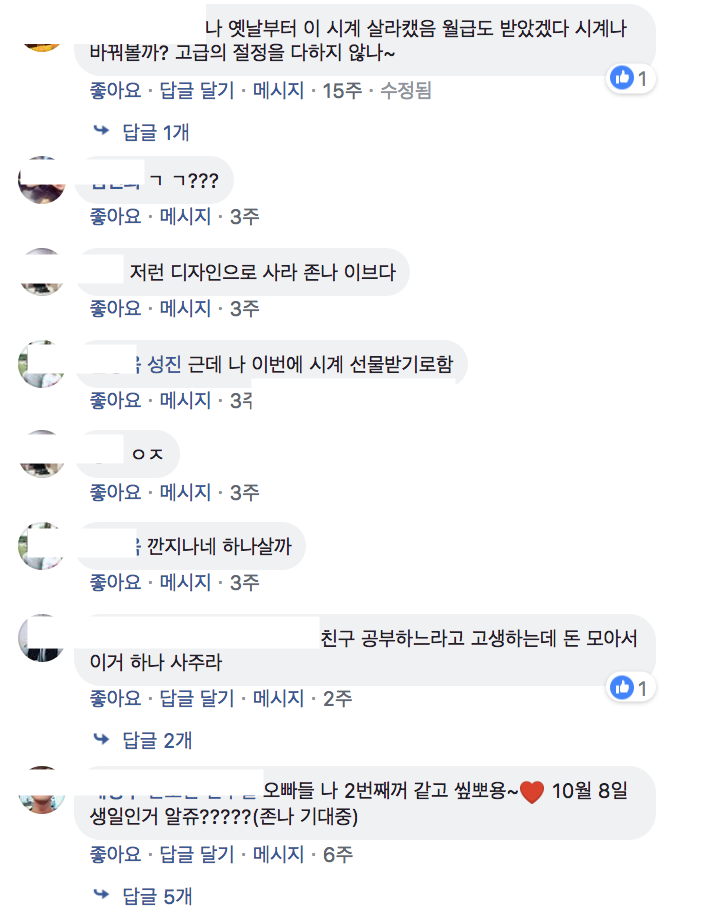Click the reply arrow icon beside '답글 1개'
Viewport: 706px width, 912px height.
point(98,130)
